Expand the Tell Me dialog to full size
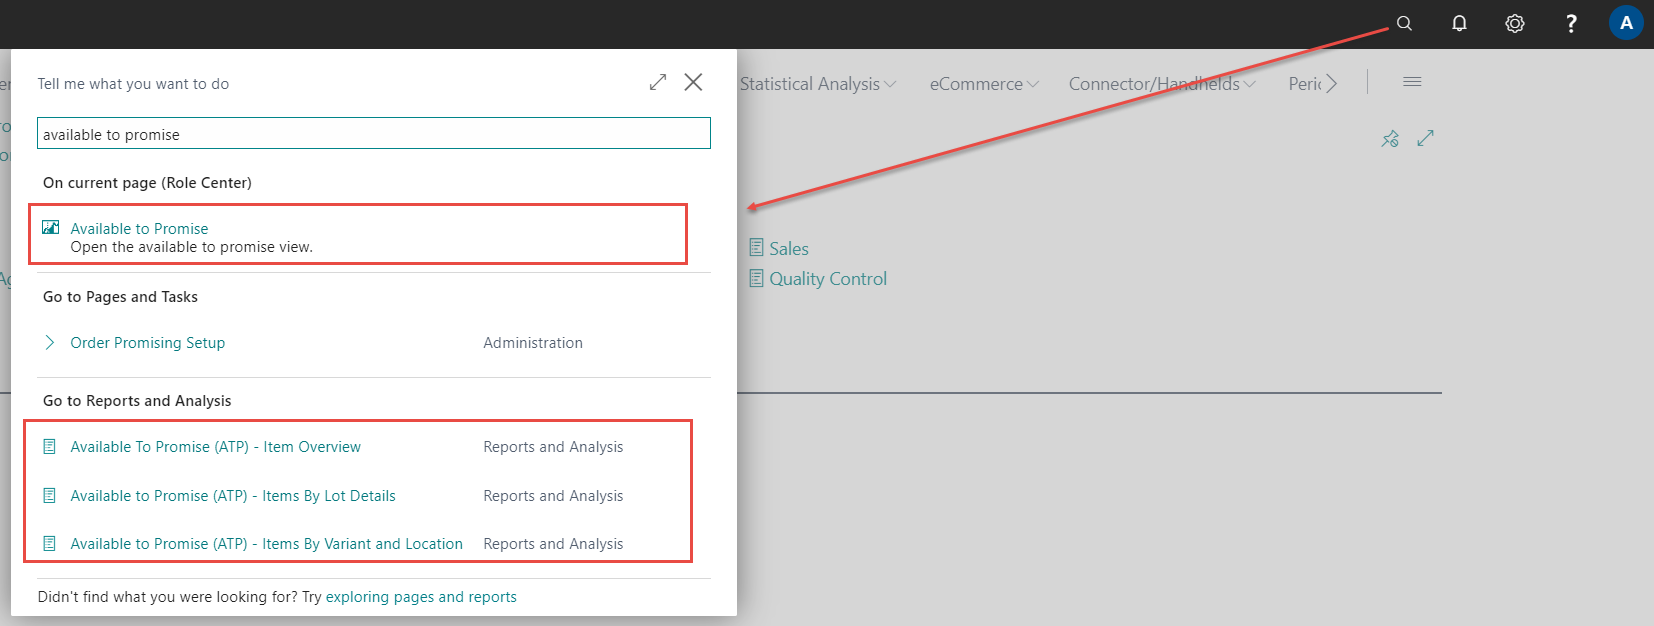Image resolution: width=1654 pixels, height=626 pixels. (657, 82)
